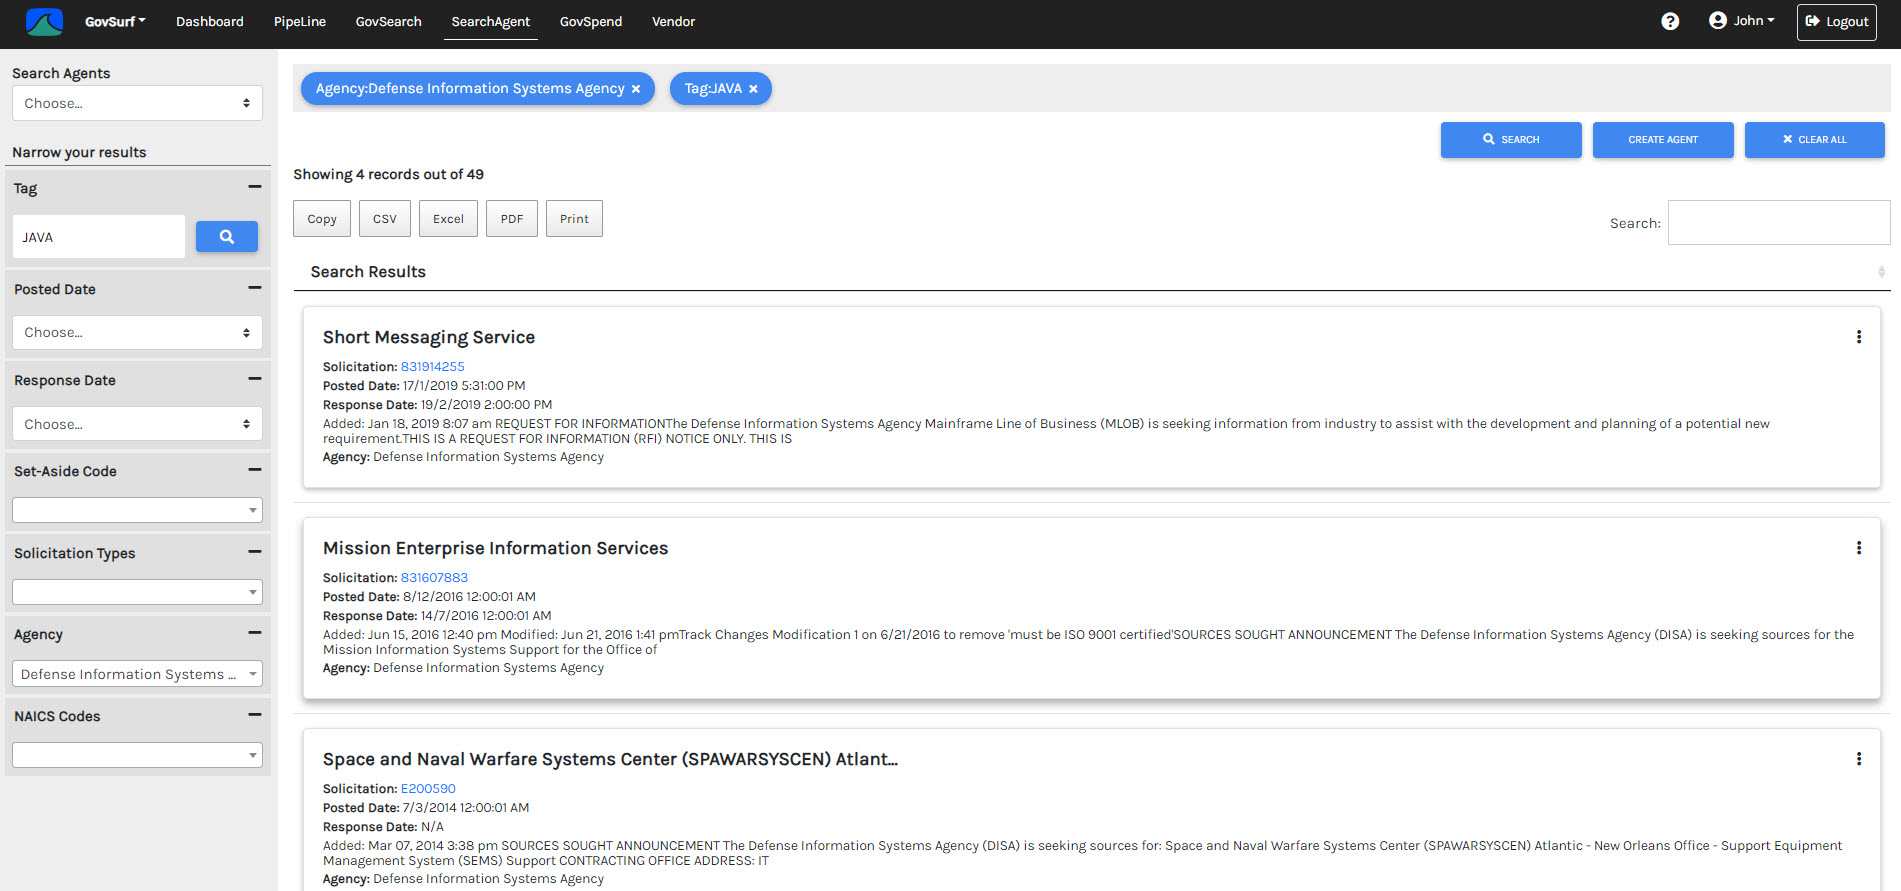Open the Response Date dropdown
This screenshot has width=1901, height=891.
[x=137, y=424]
